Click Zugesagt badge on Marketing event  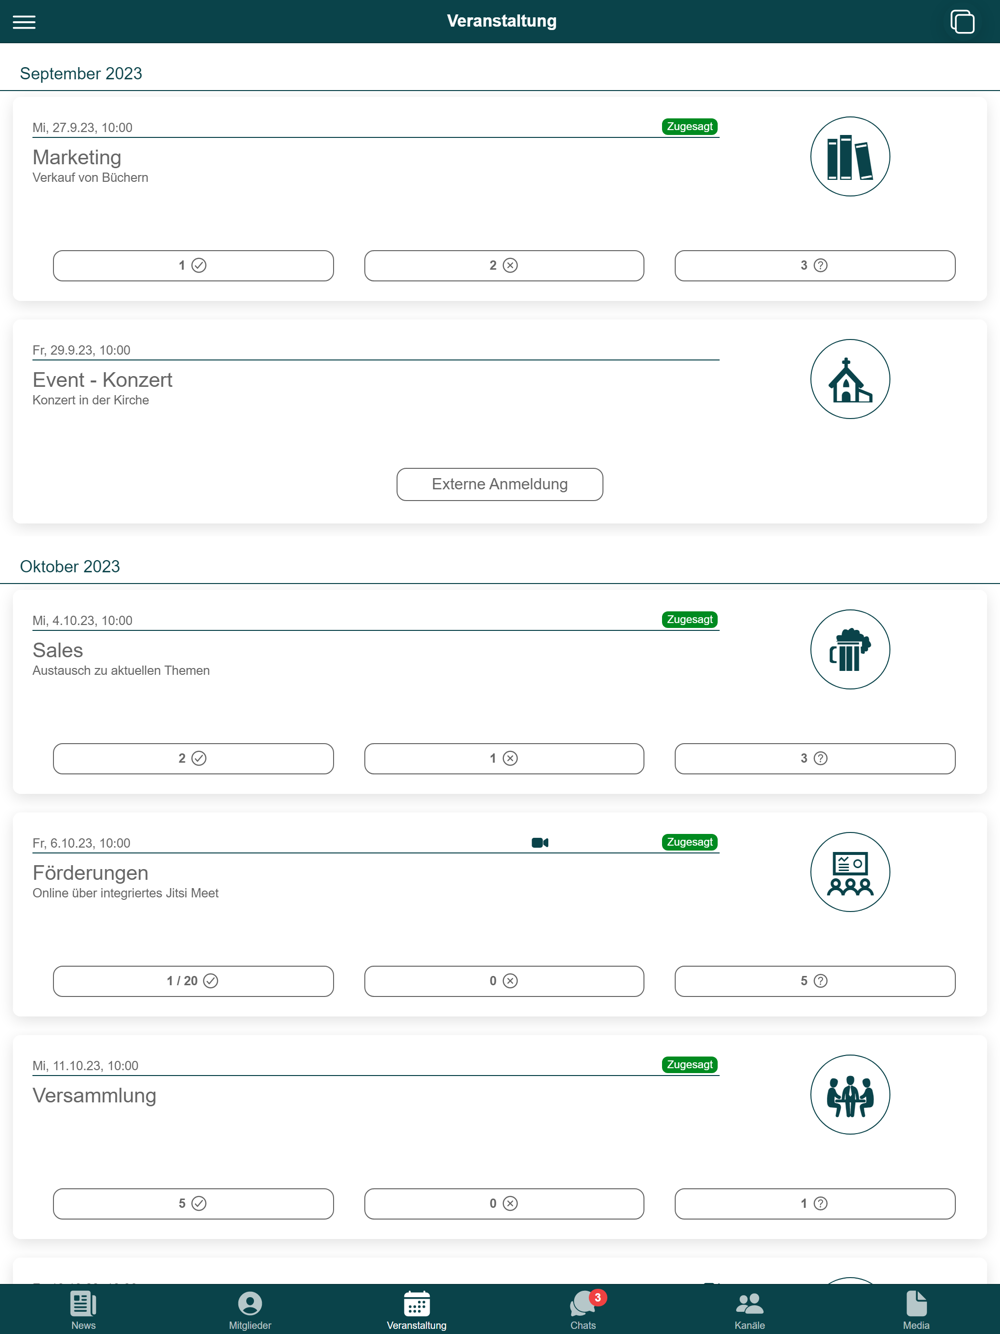tap(689, 127)
